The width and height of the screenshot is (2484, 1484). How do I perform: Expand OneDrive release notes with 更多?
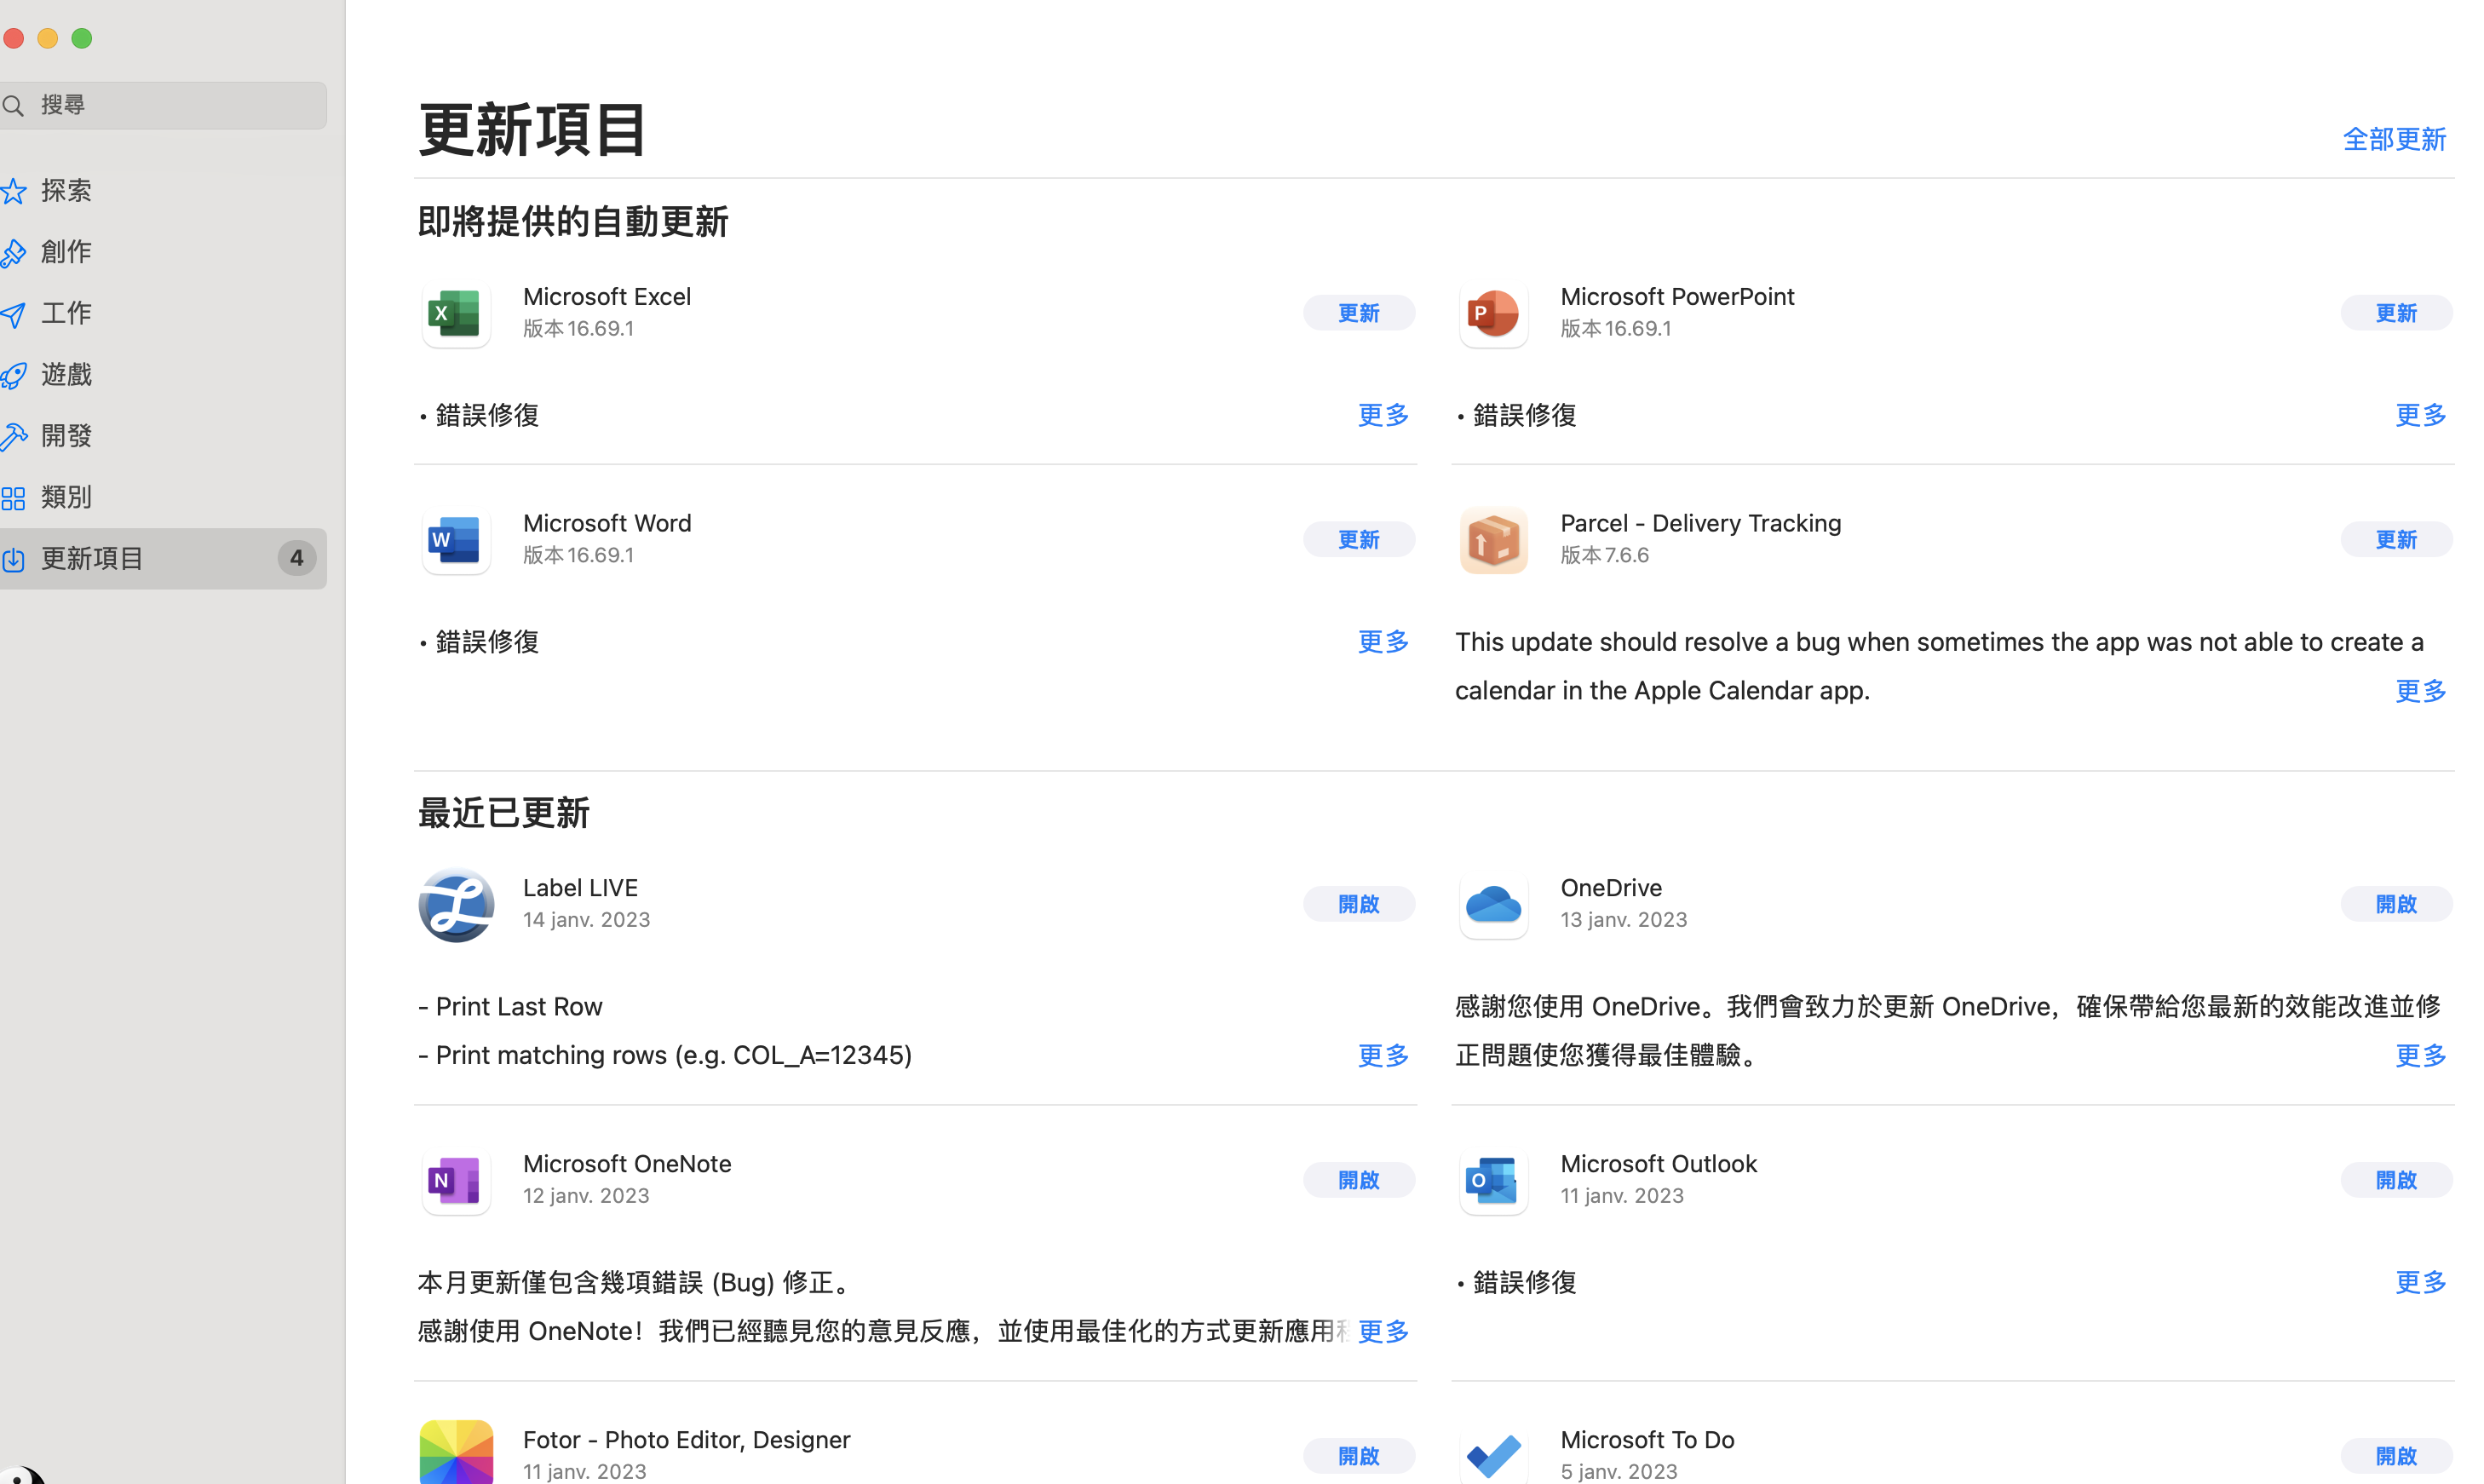pyautogui.click(x=2419, y=1055)
